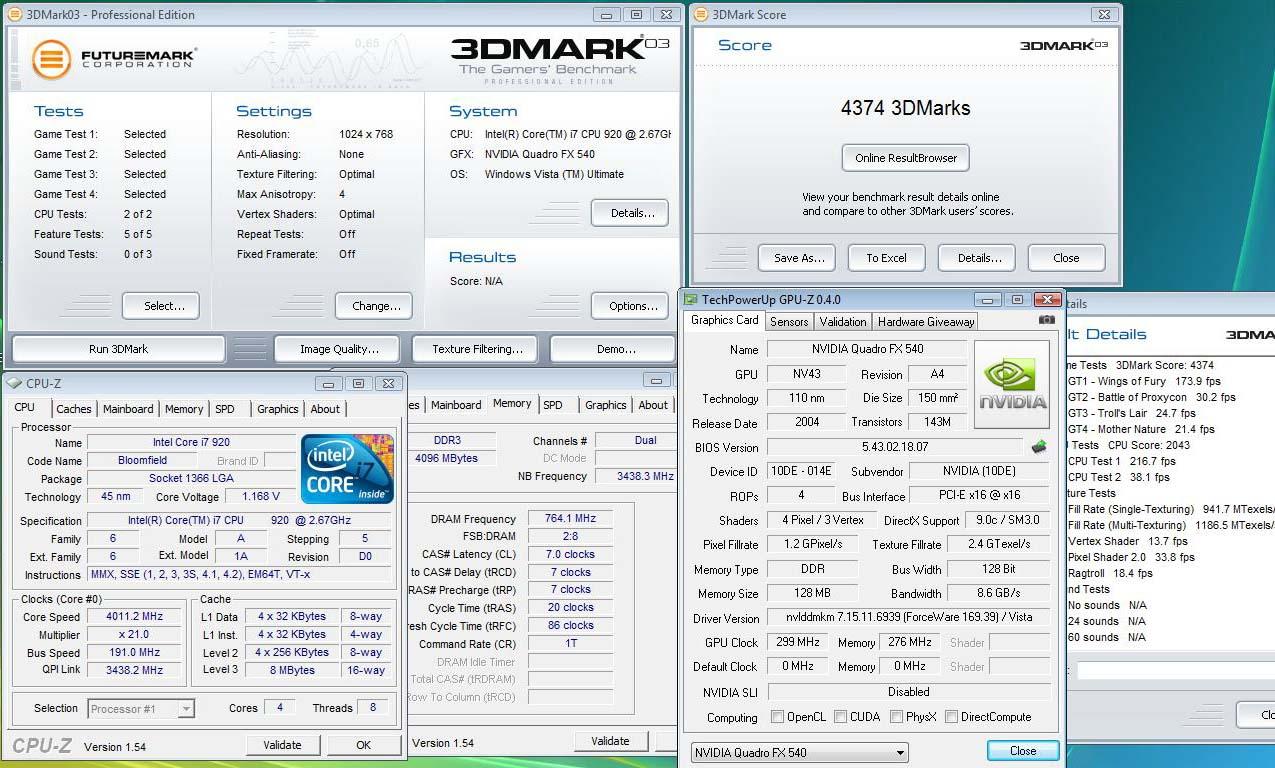Open the Graphics tab in front CPU-Z
The width and height of the screenshot is (1275, 768).
tap(278, 409)
